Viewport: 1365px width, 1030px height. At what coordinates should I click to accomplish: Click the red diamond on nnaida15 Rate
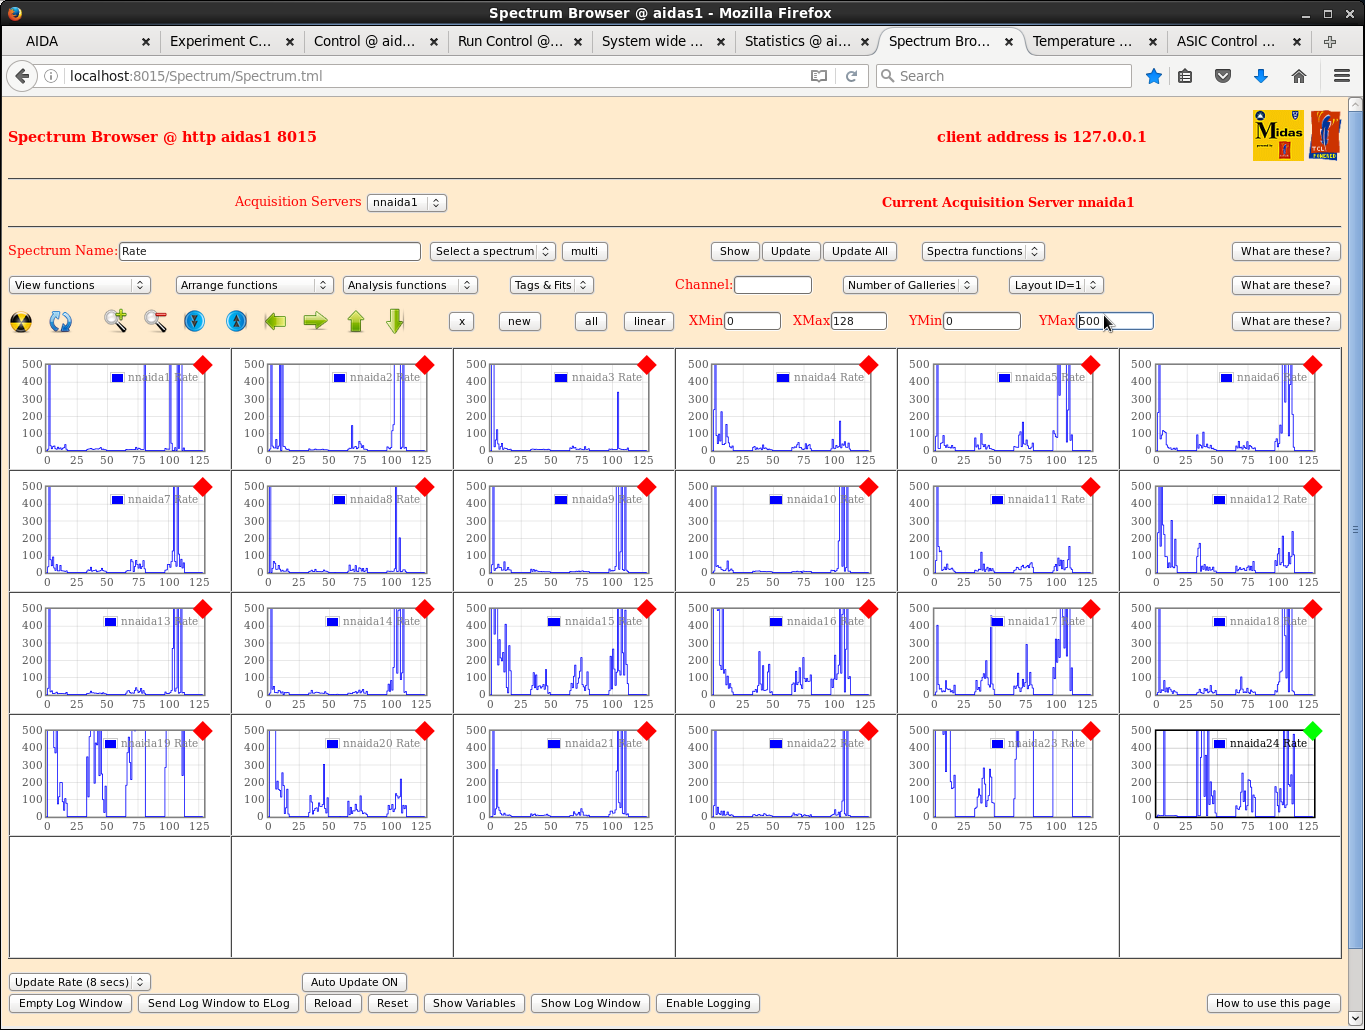coord(647,609)
